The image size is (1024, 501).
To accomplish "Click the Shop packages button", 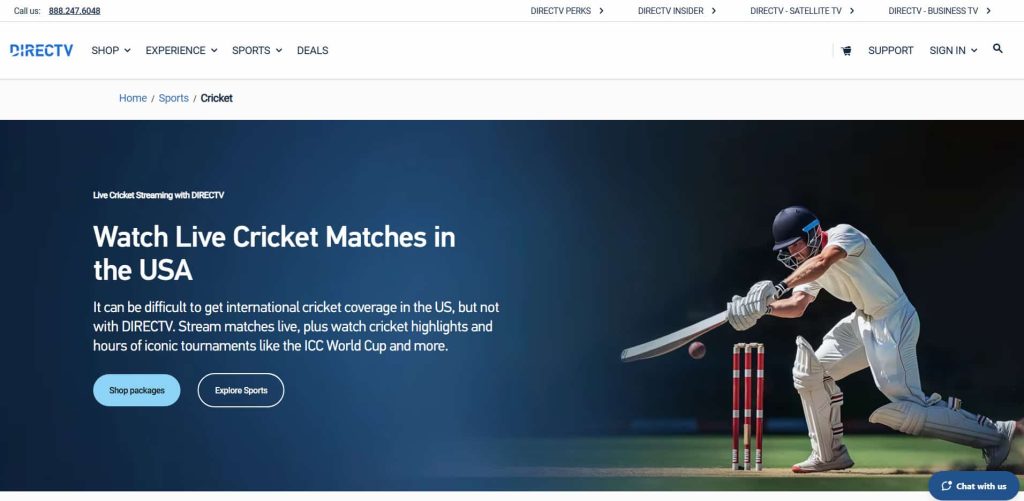I will 136,390.
